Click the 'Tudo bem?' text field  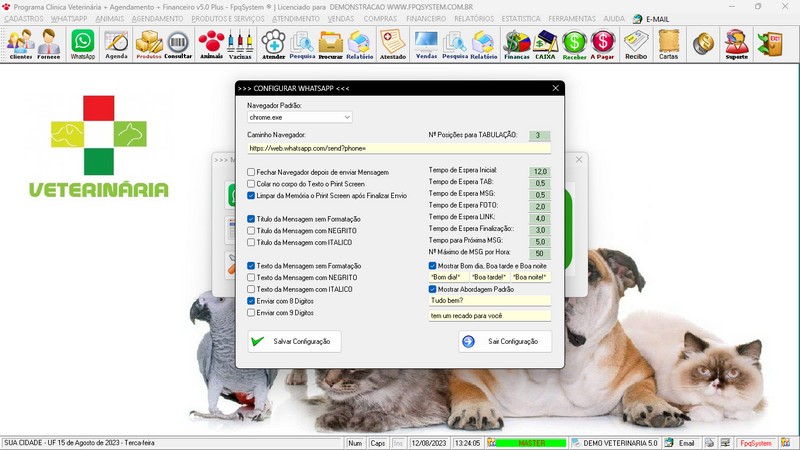[x=490, y=301]
